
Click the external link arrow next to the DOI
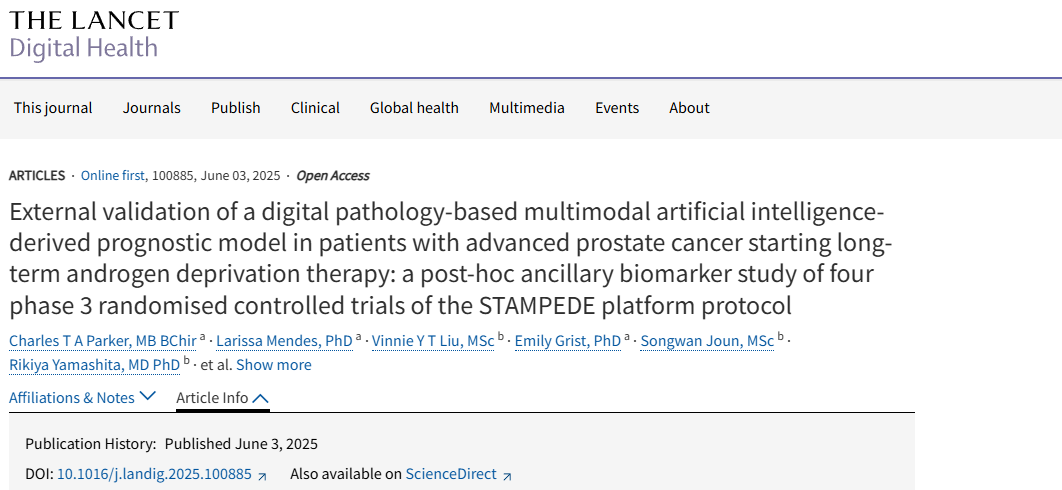pos(263,476)
